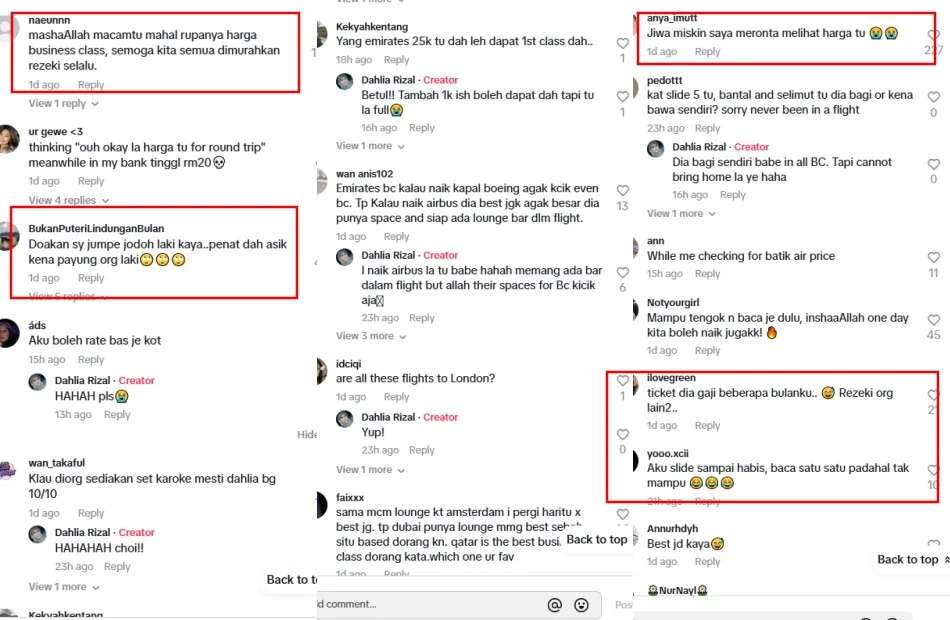The width and height of the screenshot is (950, 620).
Task: Expand "View 4 replies" under ur gewe's comment
Action: tap(62, 201)
